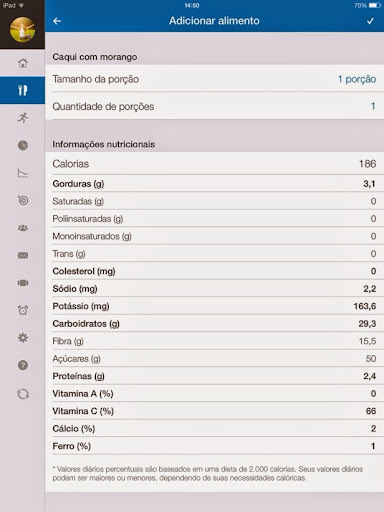Image resolution: width=384 pixels, height=512 pixels.
Task: Tap the user profile picture
Action: click(x=22, y=30)
